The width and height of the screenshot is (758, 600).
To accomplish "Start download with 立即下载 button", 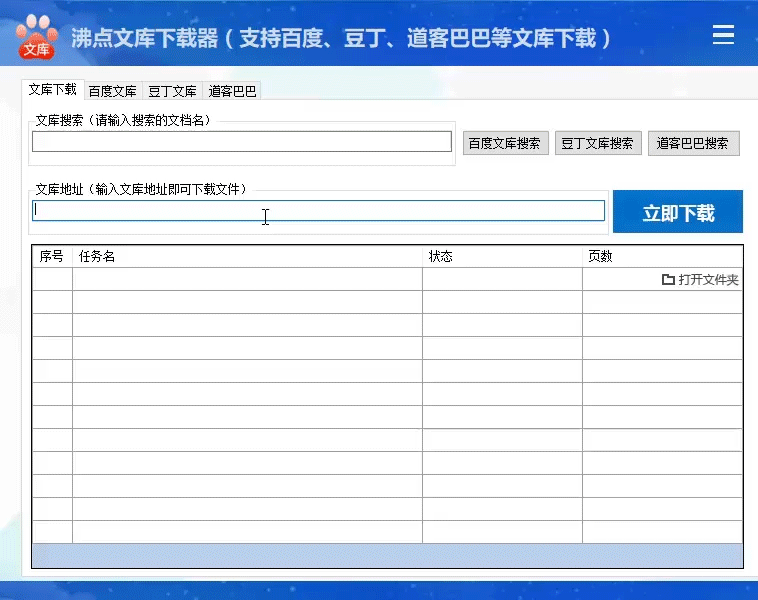I will [678, 212].
